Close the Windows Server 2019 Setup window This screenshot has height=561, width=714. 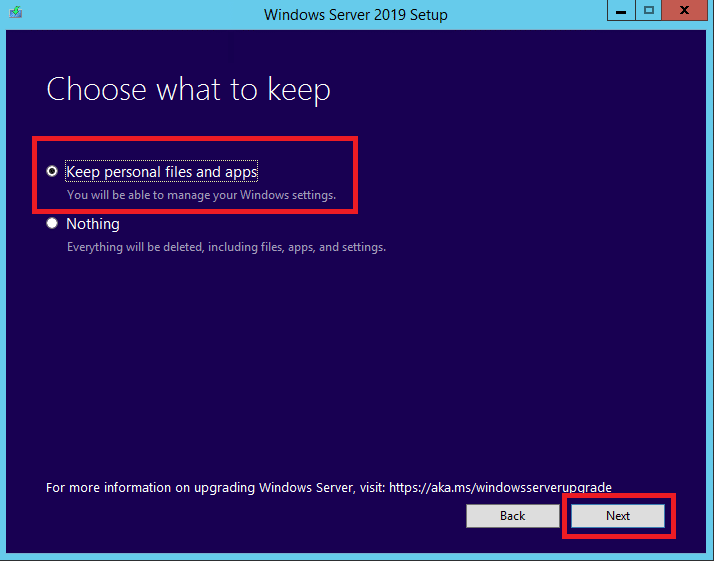[x=684, y=10]
